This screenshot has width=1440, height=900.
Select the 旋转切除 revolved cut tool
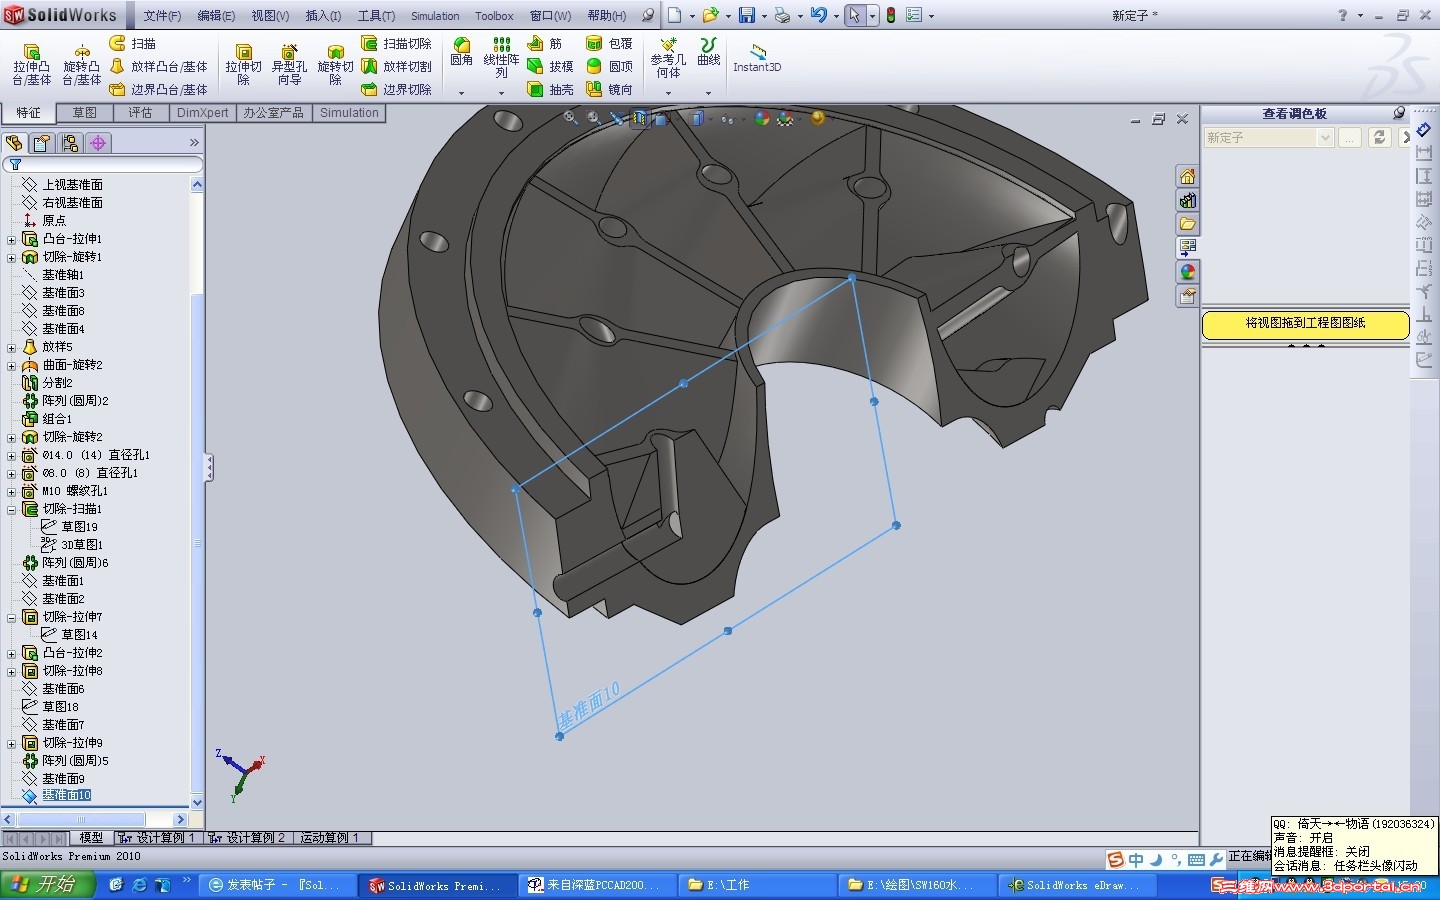coord(335,65)
